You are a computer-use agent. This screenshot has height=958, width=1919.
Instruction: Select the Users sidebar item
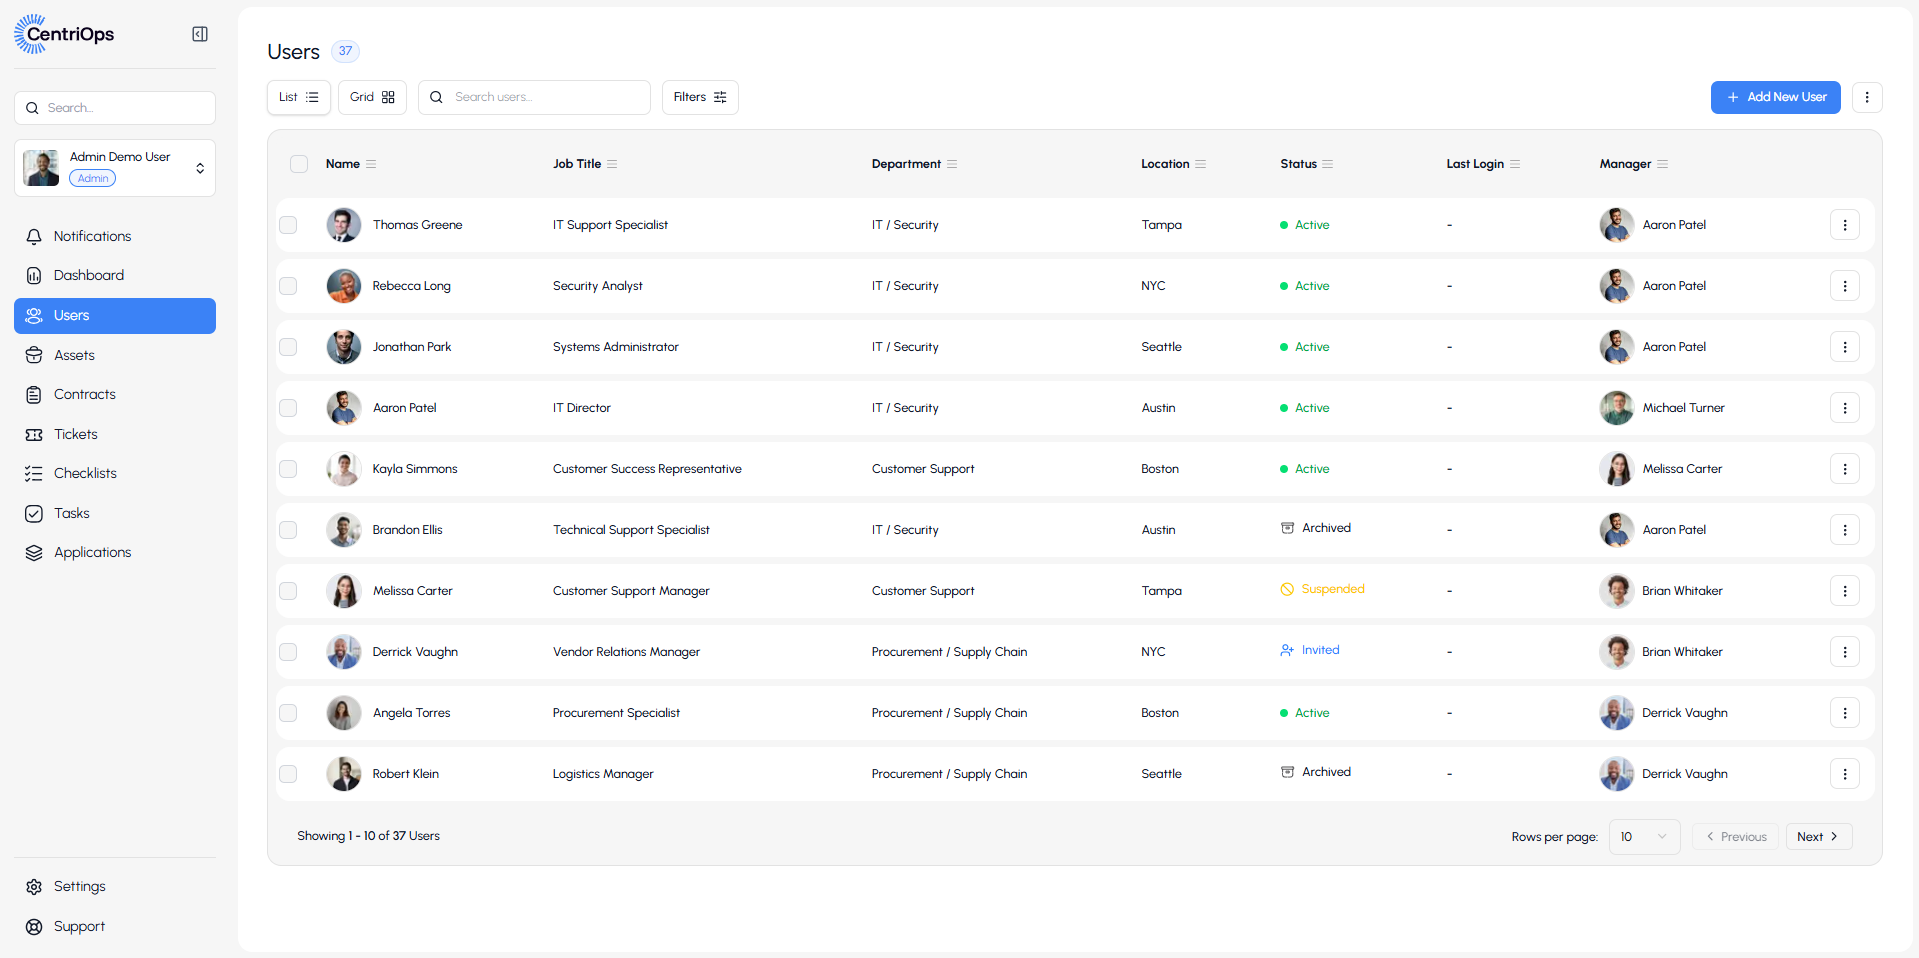click(115, 316)
